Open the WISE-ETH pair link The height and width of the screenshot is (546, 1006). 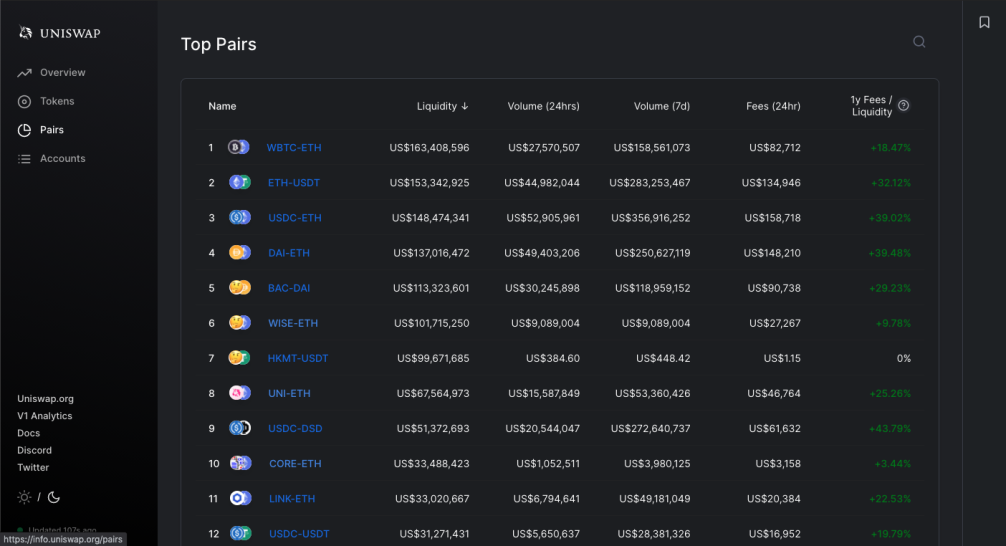[293, 323]
